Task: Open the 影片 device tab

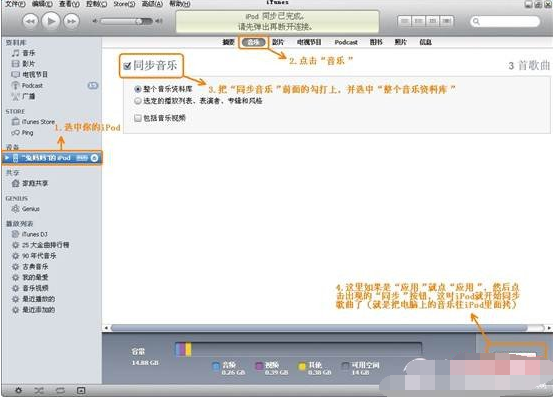Action: click(x=278, y=42)
